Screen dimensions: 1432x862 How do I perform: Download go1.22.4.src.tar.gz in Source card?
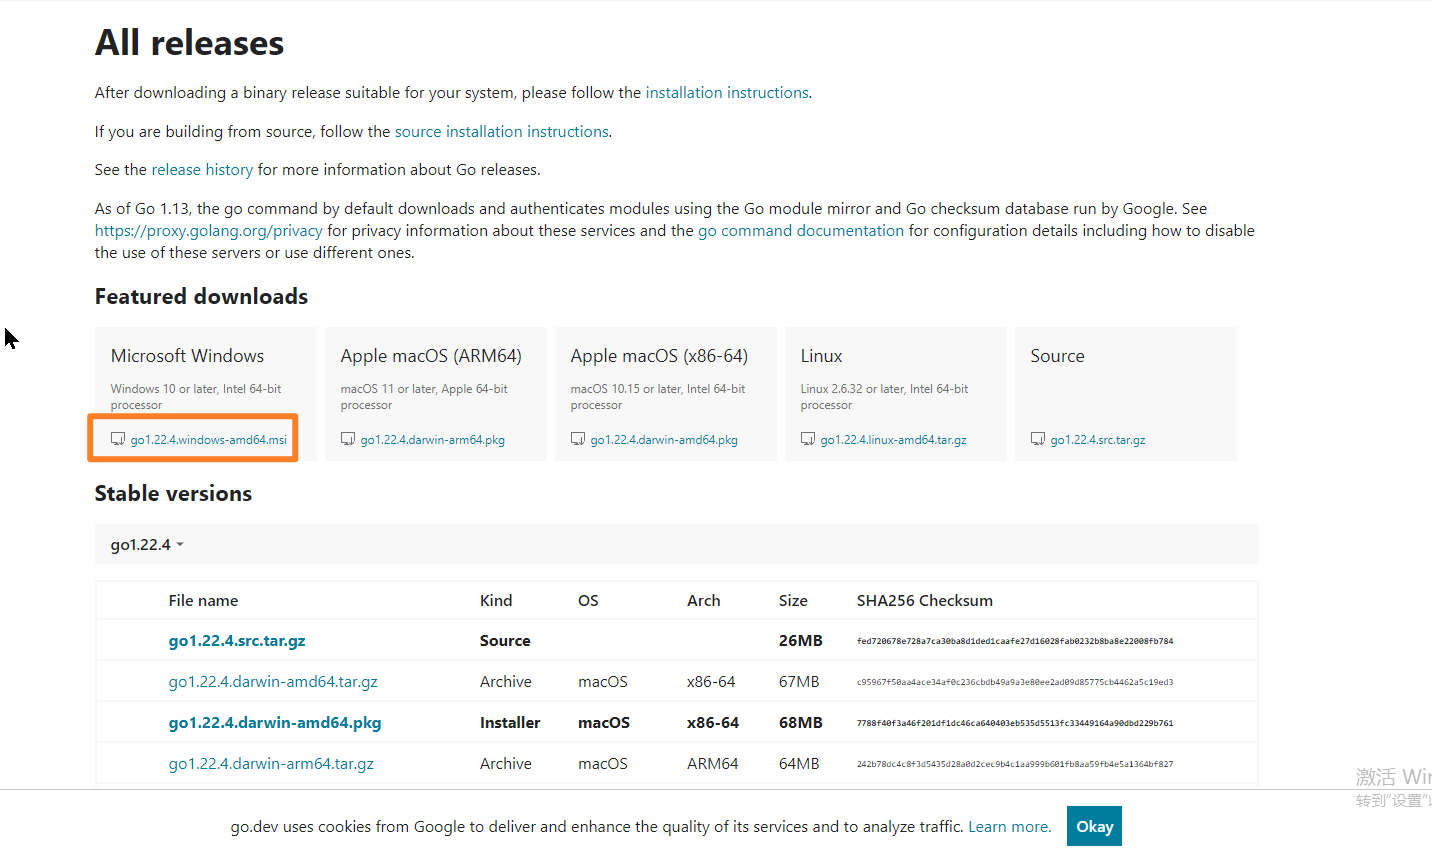point(1098,440)
